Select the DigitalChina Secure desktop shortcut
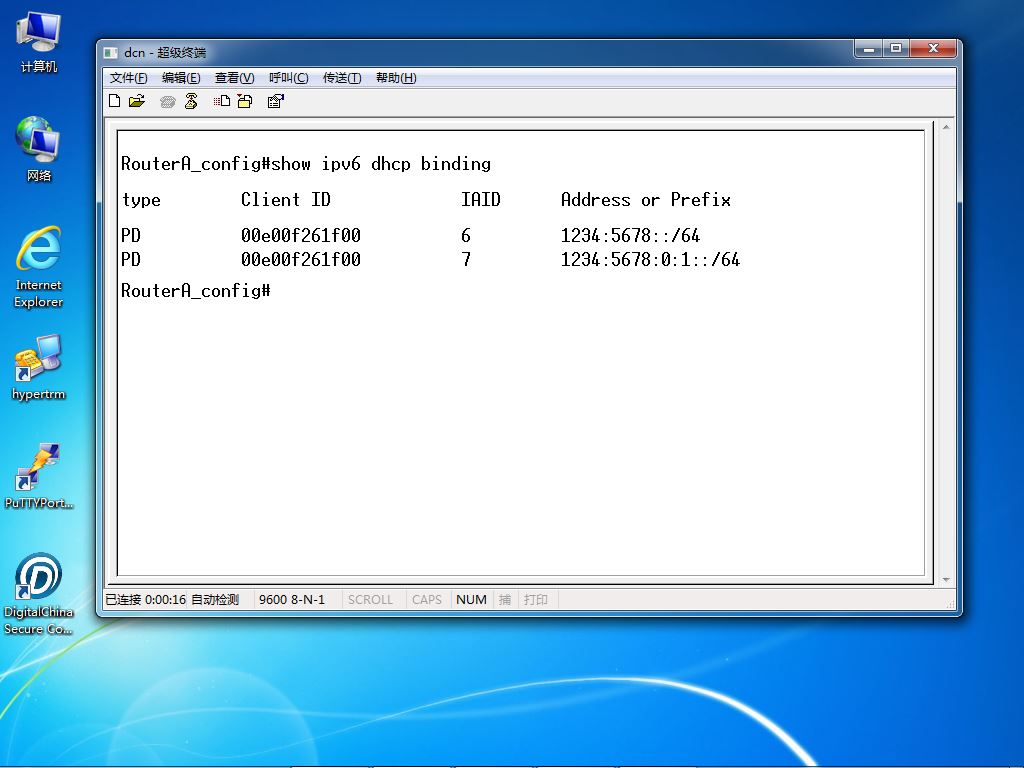Viewport: 1024px width, 768px height. pyautogui.click(x=39, y=594)
